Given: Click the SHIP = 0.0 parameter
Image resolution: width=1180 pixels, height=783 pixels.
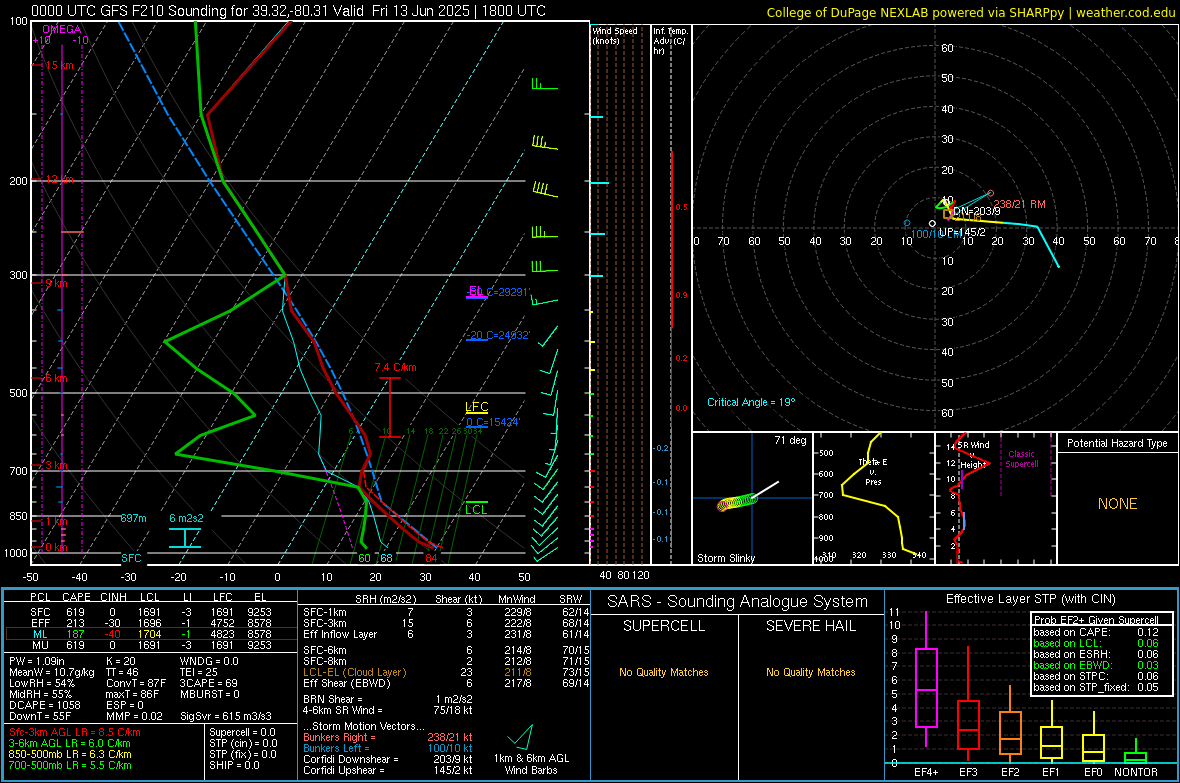Looking at the screenshot, I should (234, 765).
